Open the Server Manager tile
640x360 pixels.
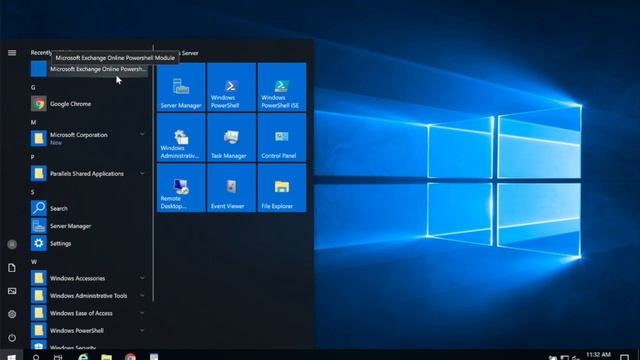point(181,87)
